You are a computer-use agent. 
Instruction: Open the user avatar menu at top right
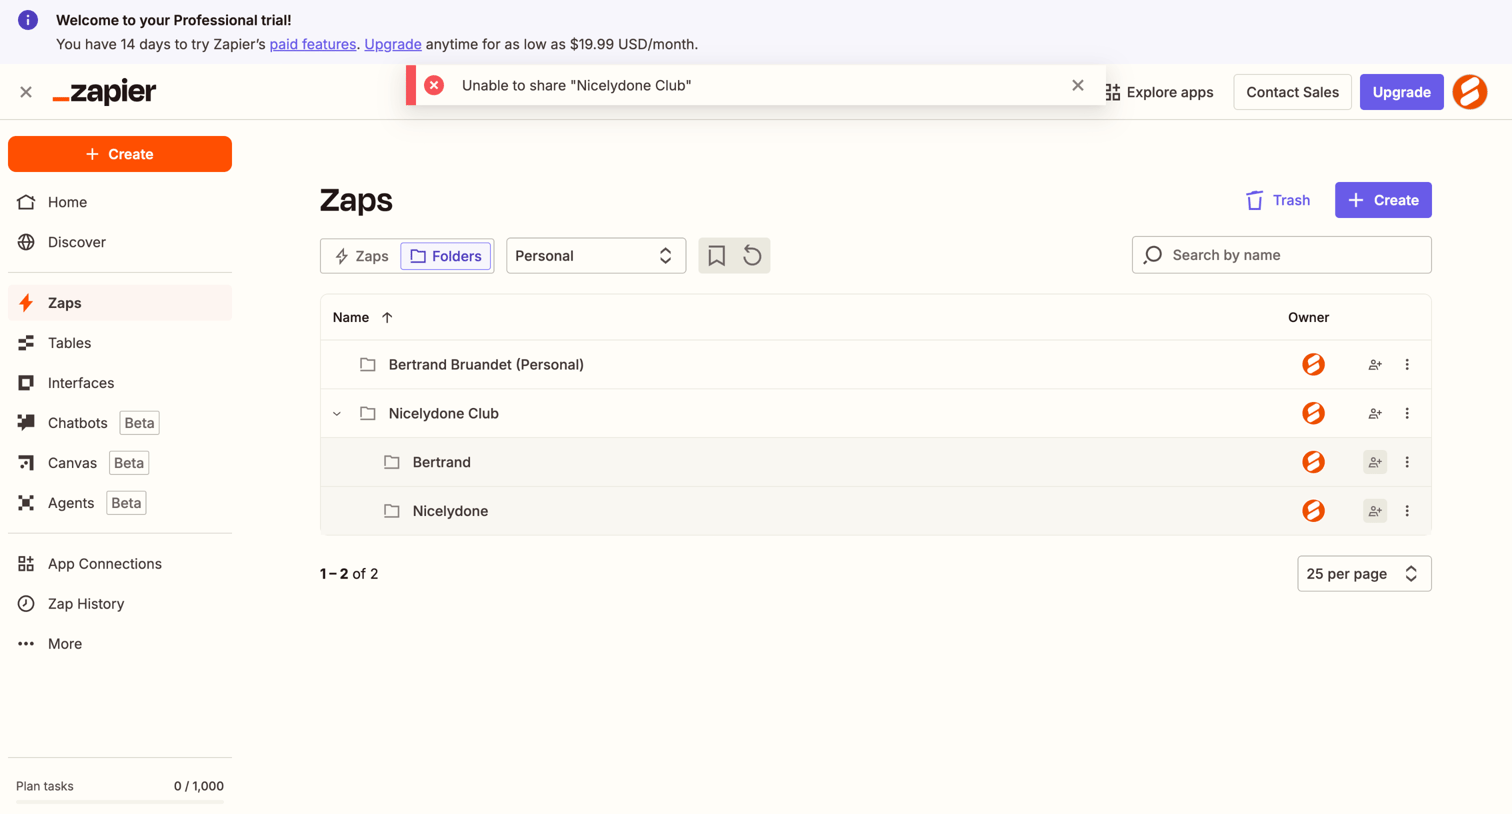coord(1469,92)
